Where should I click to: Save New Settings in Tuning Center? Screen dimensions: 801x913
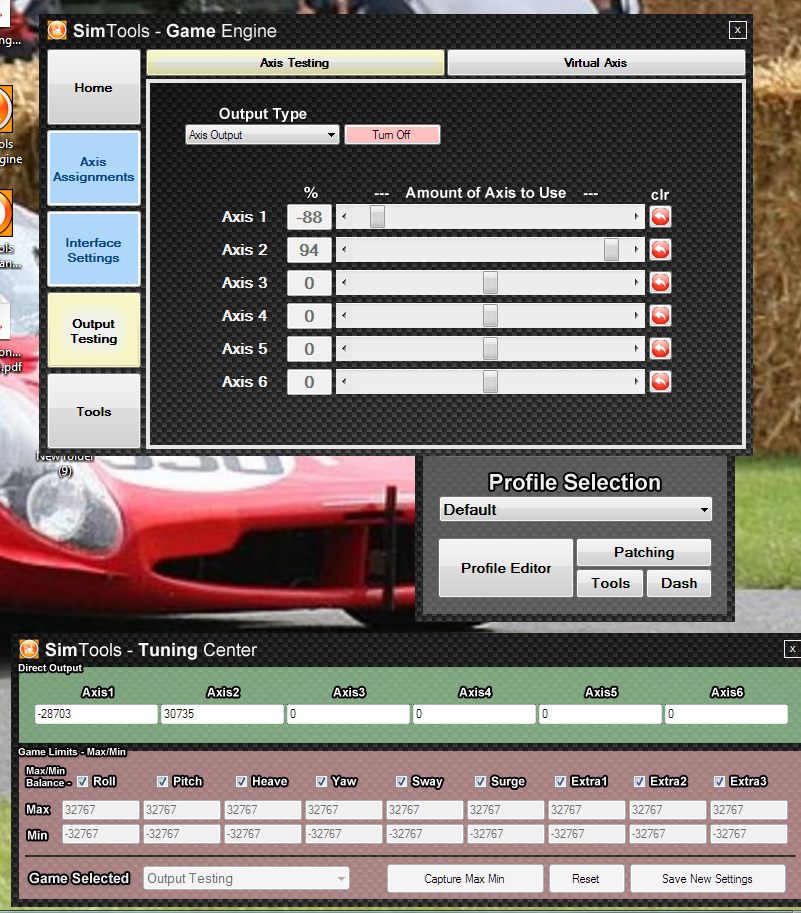707,879
